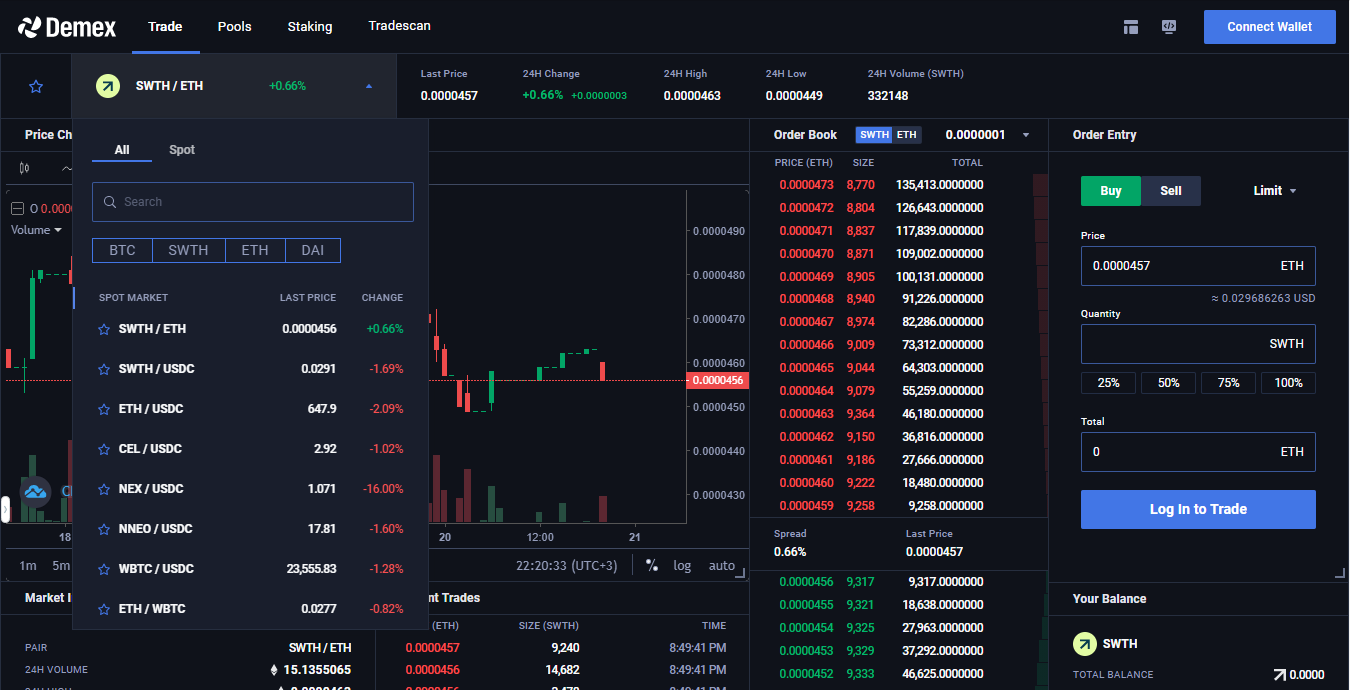Star the ETH / WBTC market row
Viewport: 1350px width, 690px height.
[103, 609]
